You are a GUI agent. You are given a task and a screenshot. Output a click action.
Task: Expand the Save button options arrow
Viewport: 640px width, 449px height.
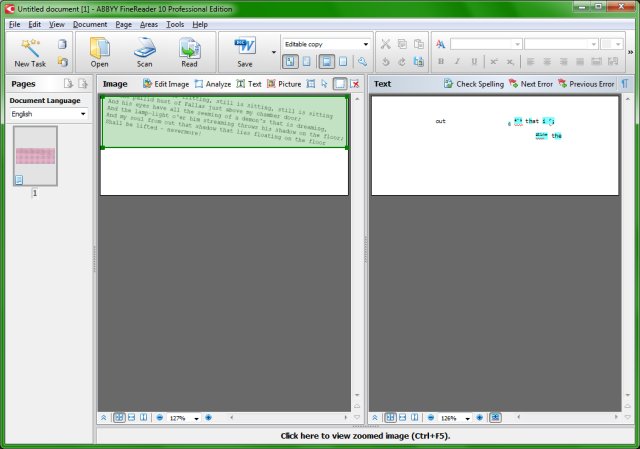(274, 52)
